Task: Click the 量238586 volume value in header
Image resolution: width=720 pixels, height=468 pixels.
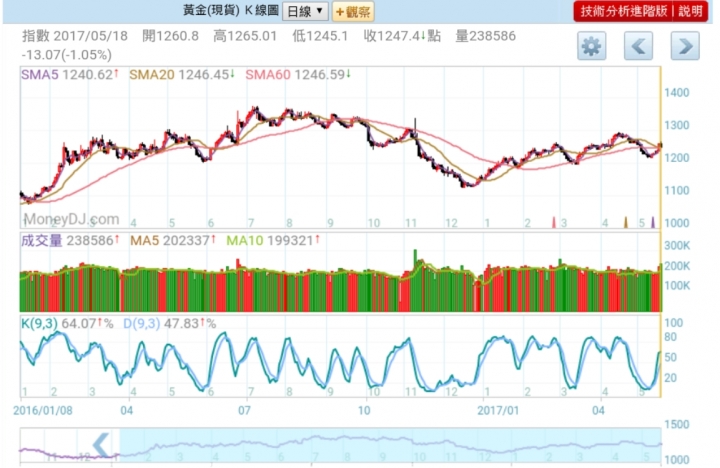Action: coord(485,36)
